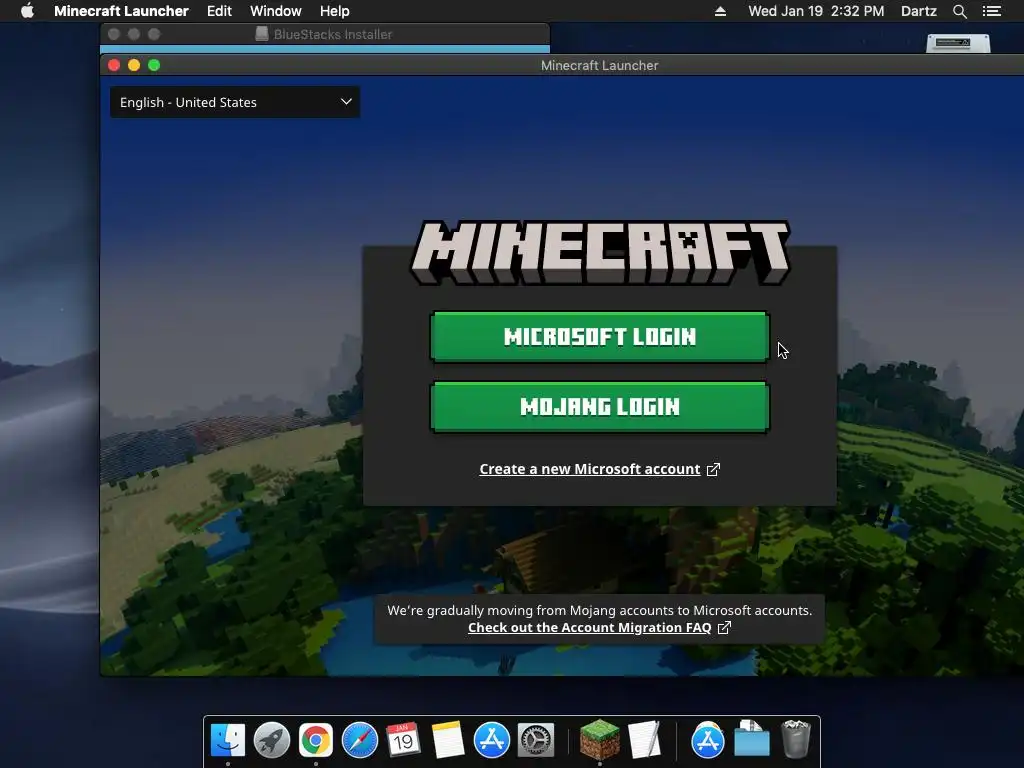Image resolution: width=1024 pixels, height=768 pixels.
Task: Open the yellow Notes icon in Dock
Action: click(447, 740)
